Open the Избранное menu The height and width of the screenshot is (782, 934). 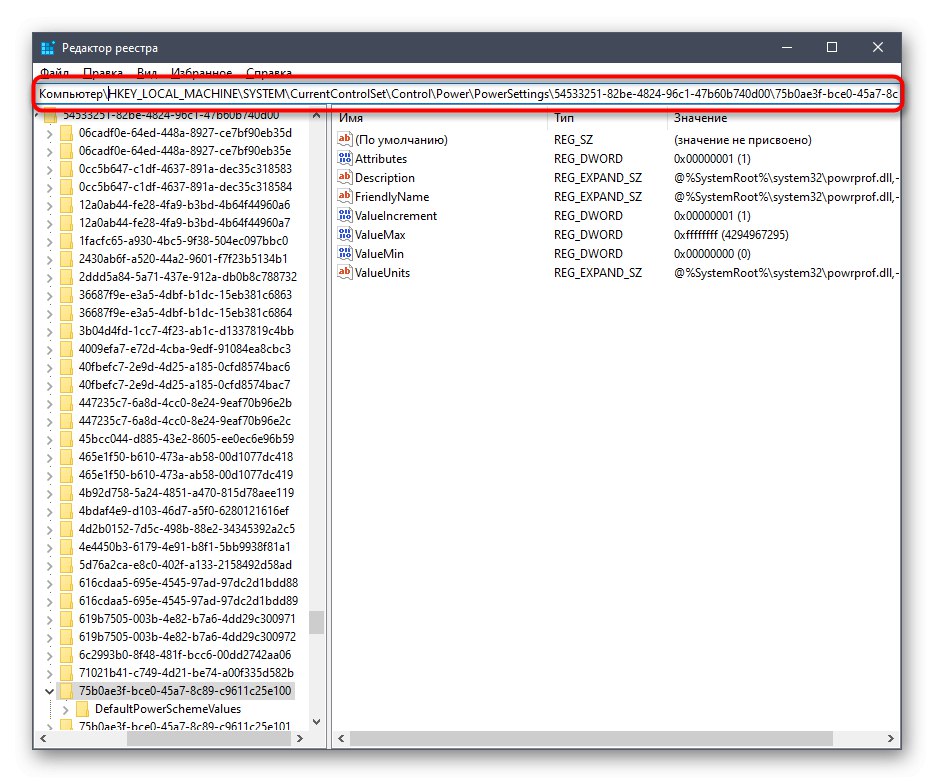(x=201, y=73)
